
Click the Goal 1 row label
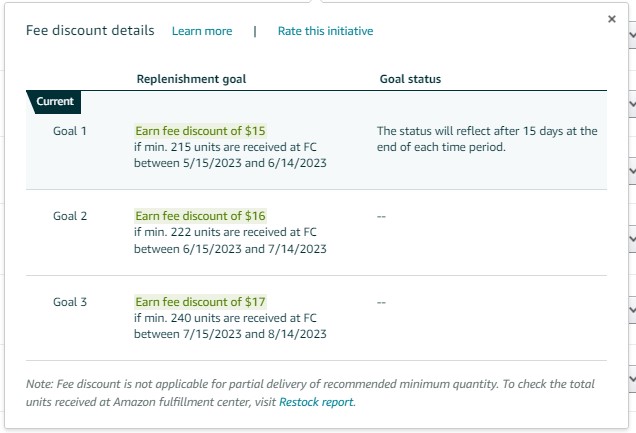[x=70, y=131]
